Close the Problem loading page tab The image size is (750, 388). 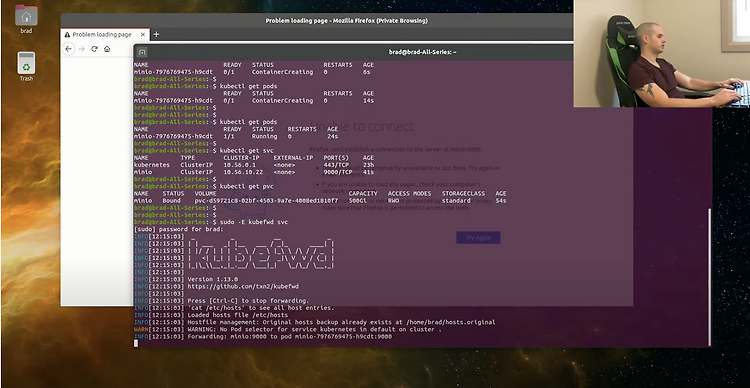[x=143, y=35]
